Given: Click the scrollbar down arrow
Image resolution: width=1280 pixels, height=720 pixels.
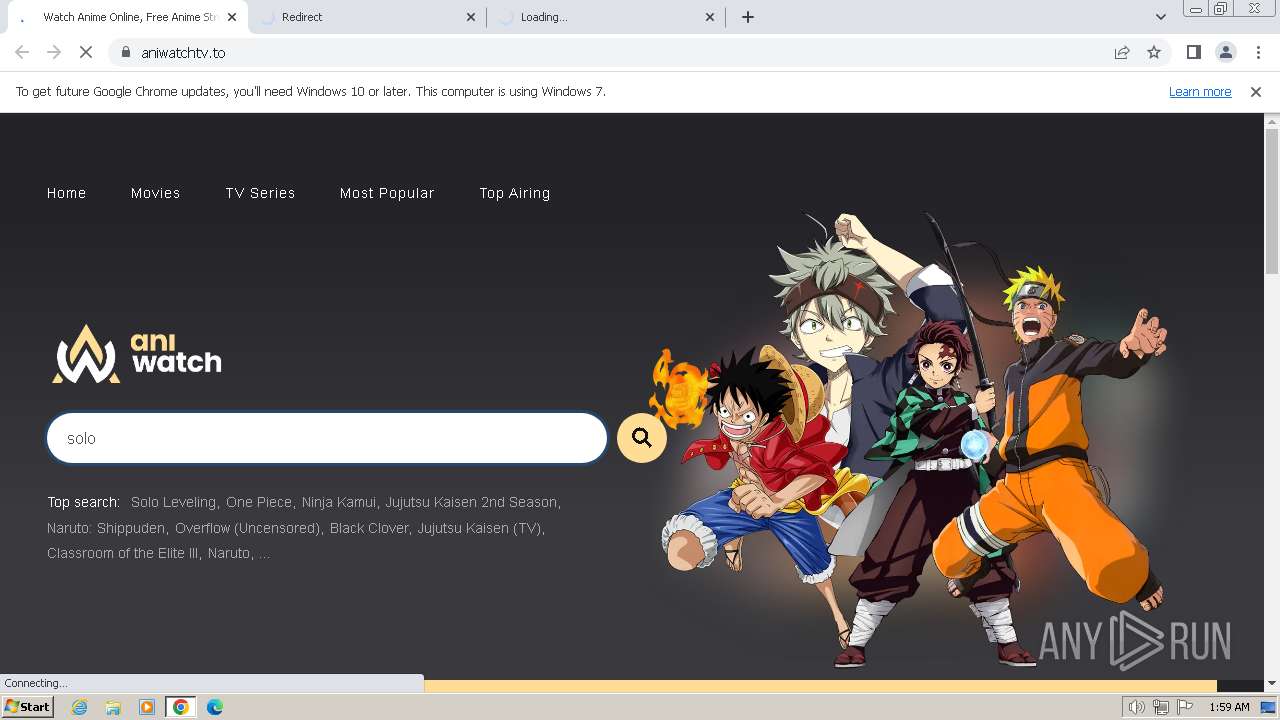Looking at the screenshot, I should click(x=1272, y=683).
